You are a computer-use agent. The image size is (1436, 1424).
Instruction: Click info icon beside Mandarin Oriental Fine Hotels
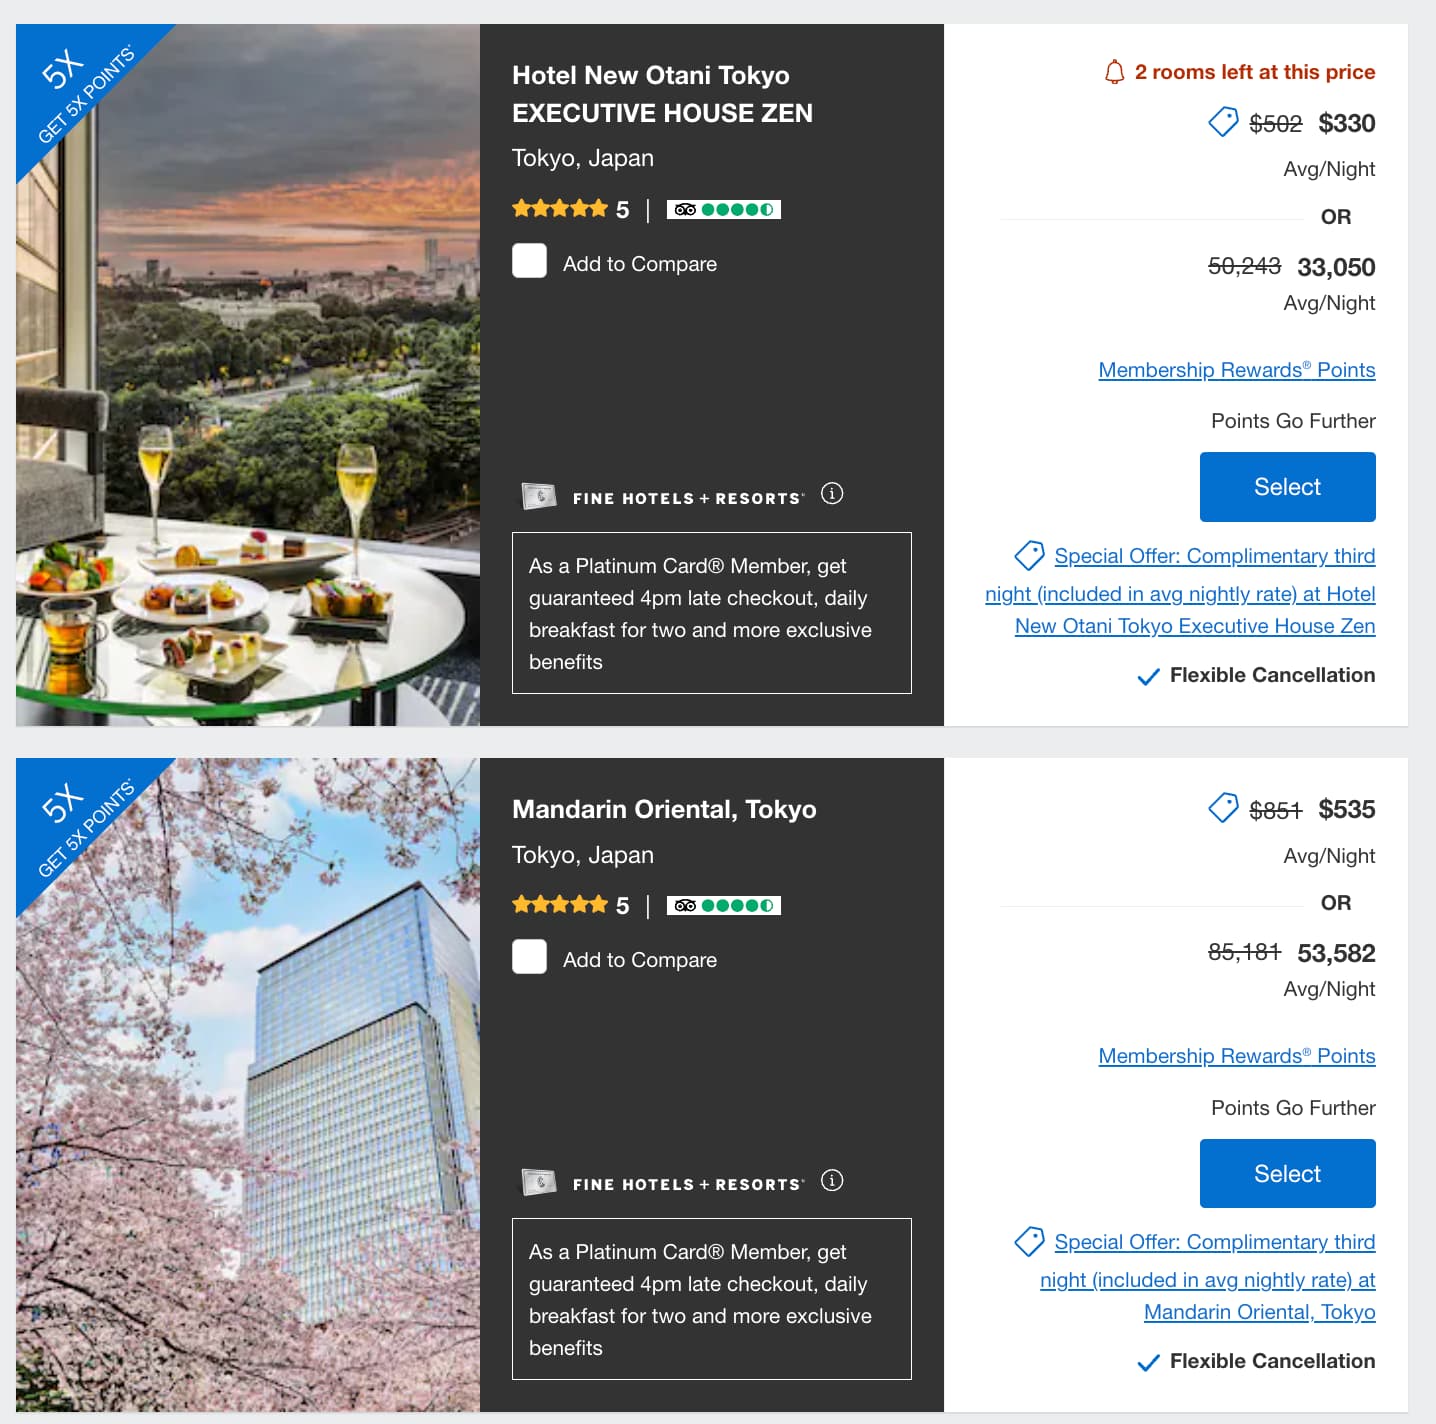(832, 1181)
